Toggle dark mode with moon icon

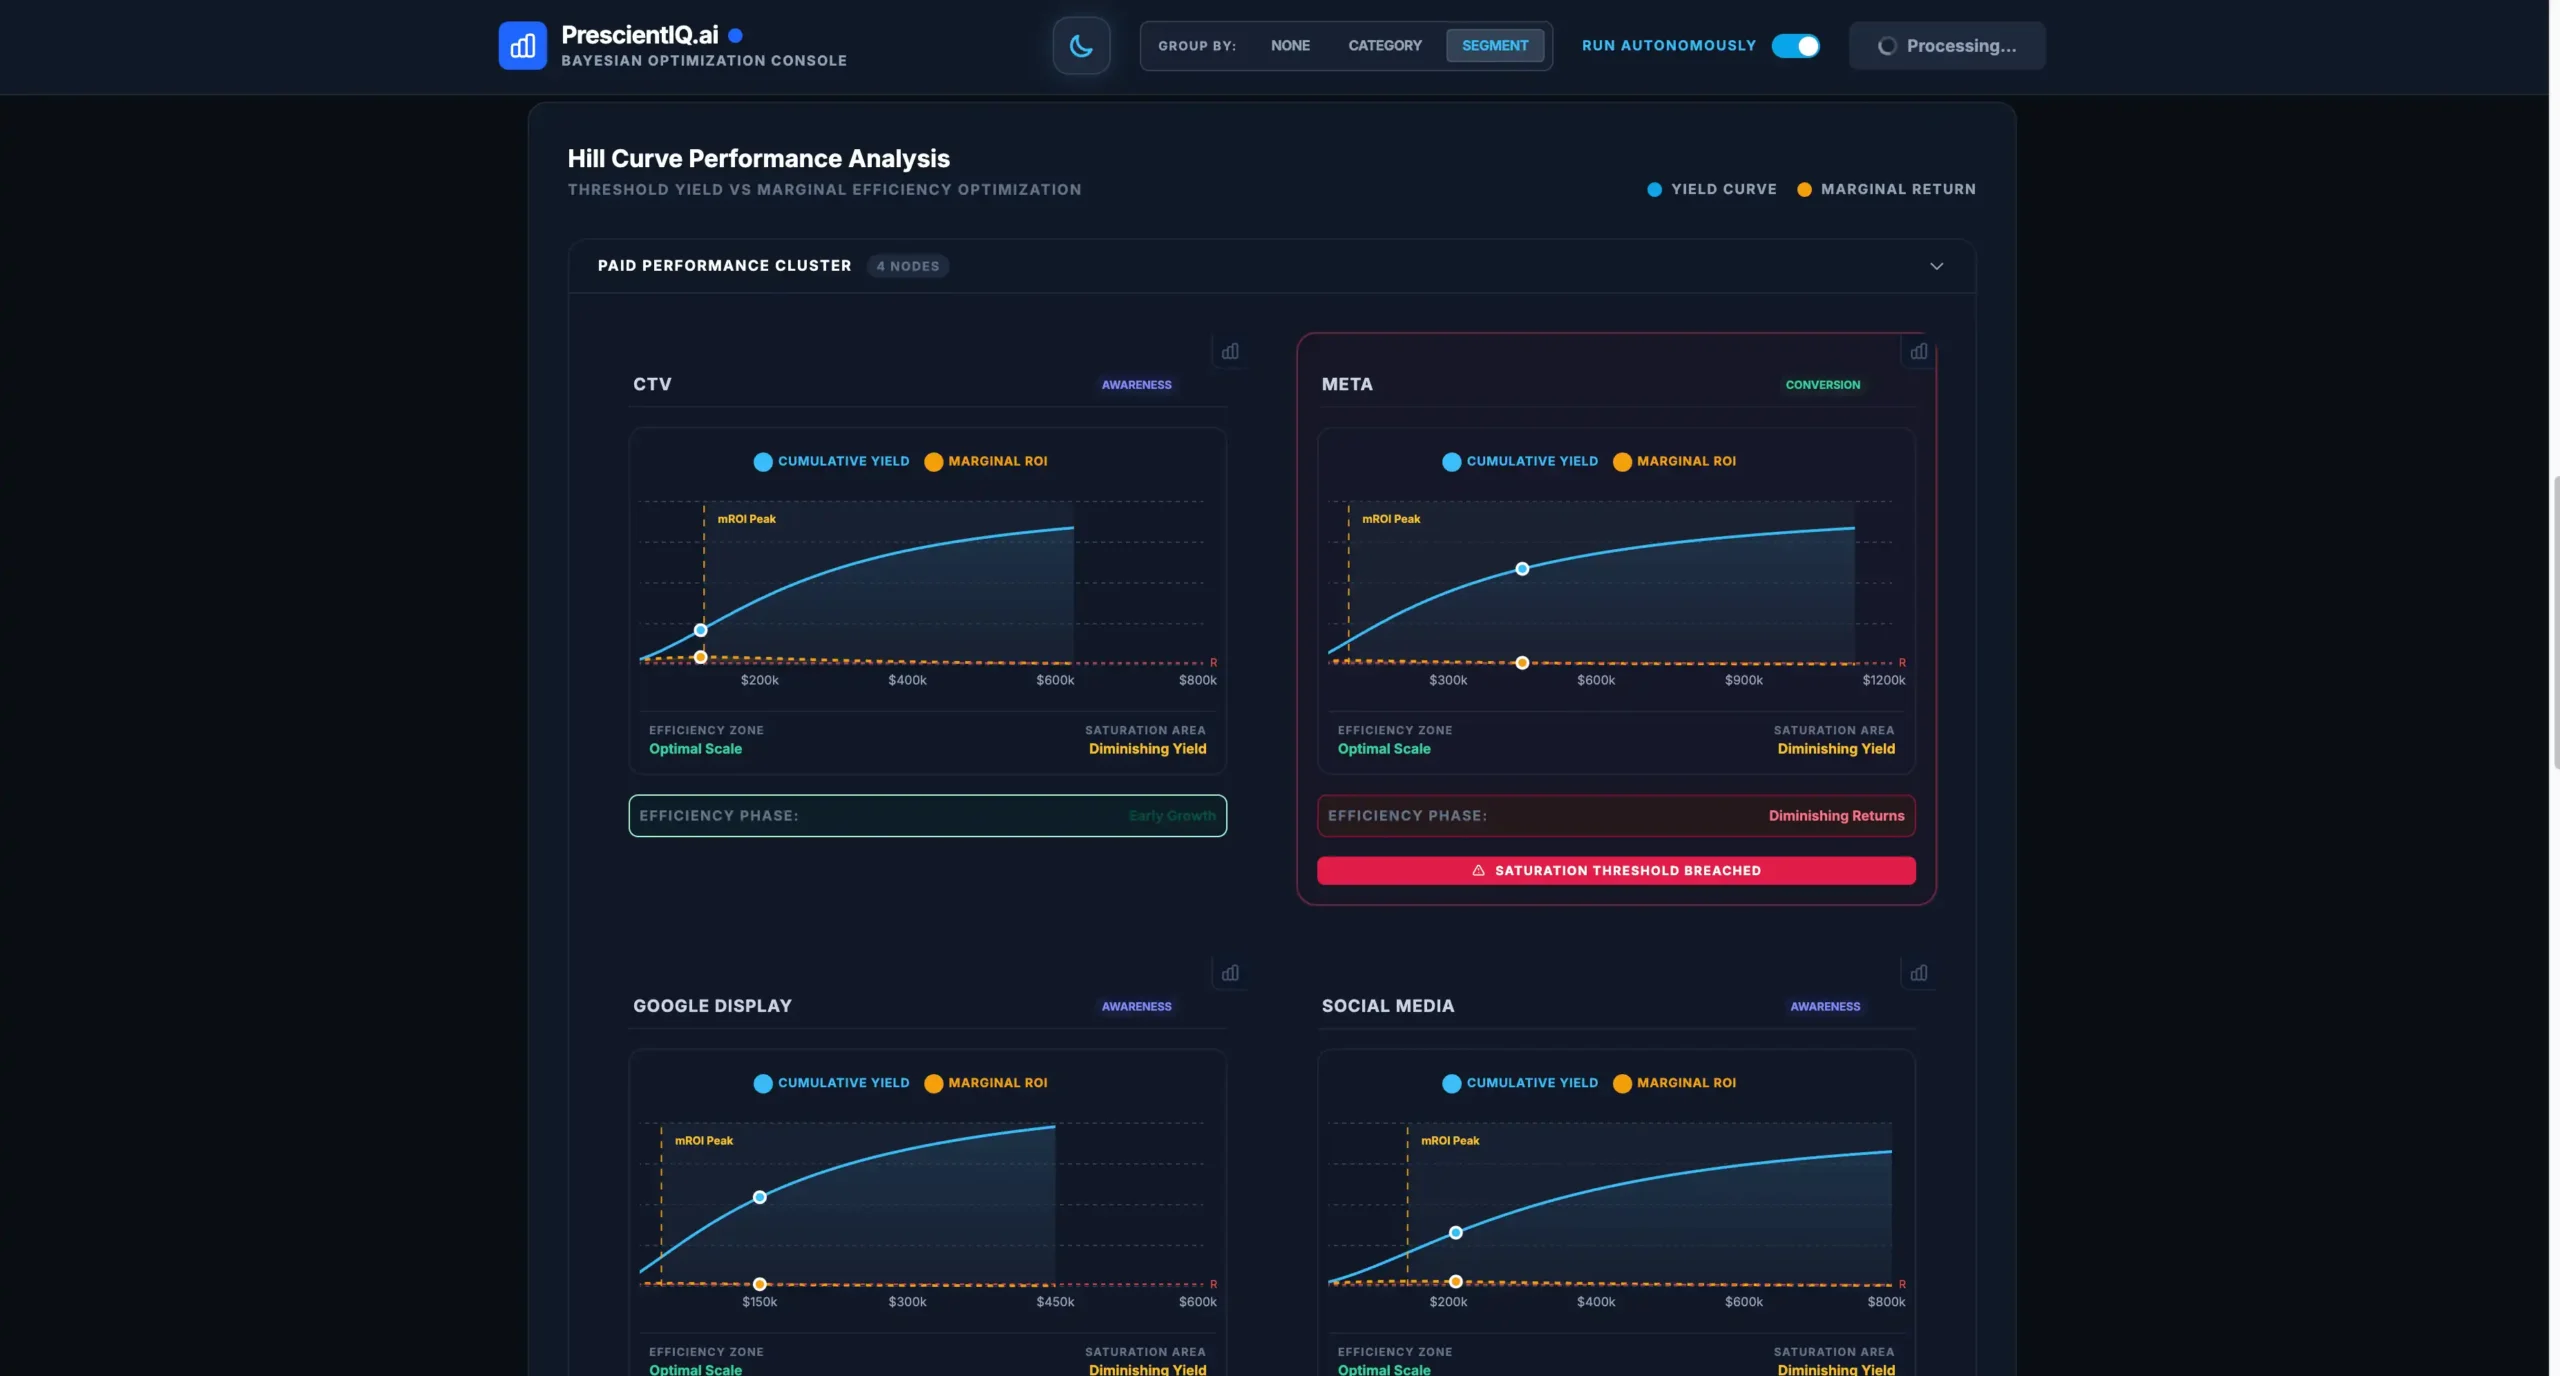(1081, 46)
